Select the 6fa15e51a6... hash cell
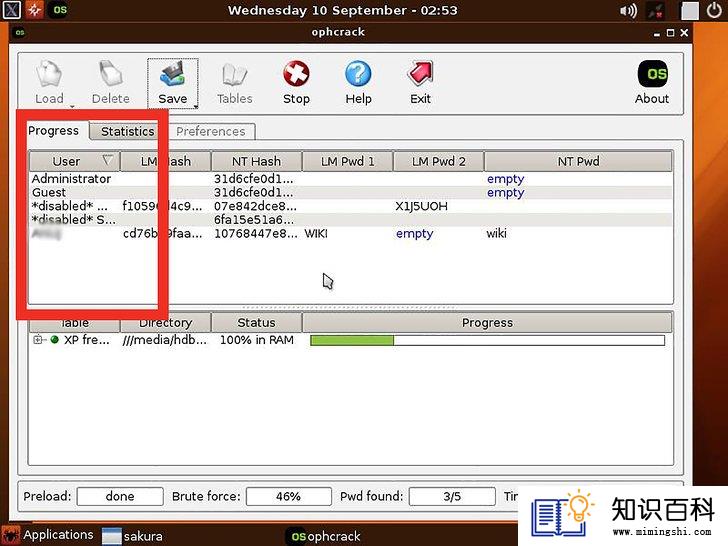 point(254,220)
